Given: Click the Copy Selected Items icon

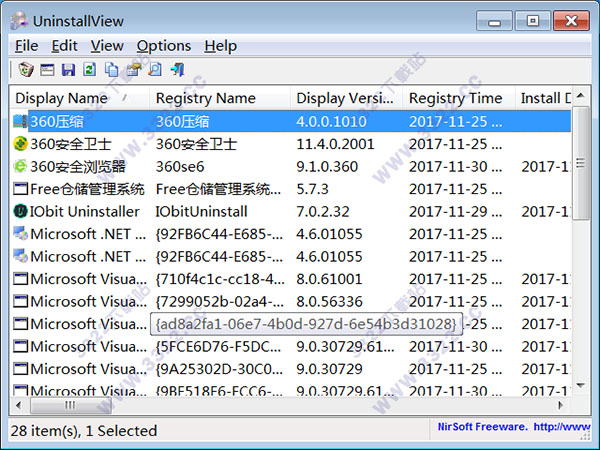Looking at the screenshot, I should tap(112, 70).
